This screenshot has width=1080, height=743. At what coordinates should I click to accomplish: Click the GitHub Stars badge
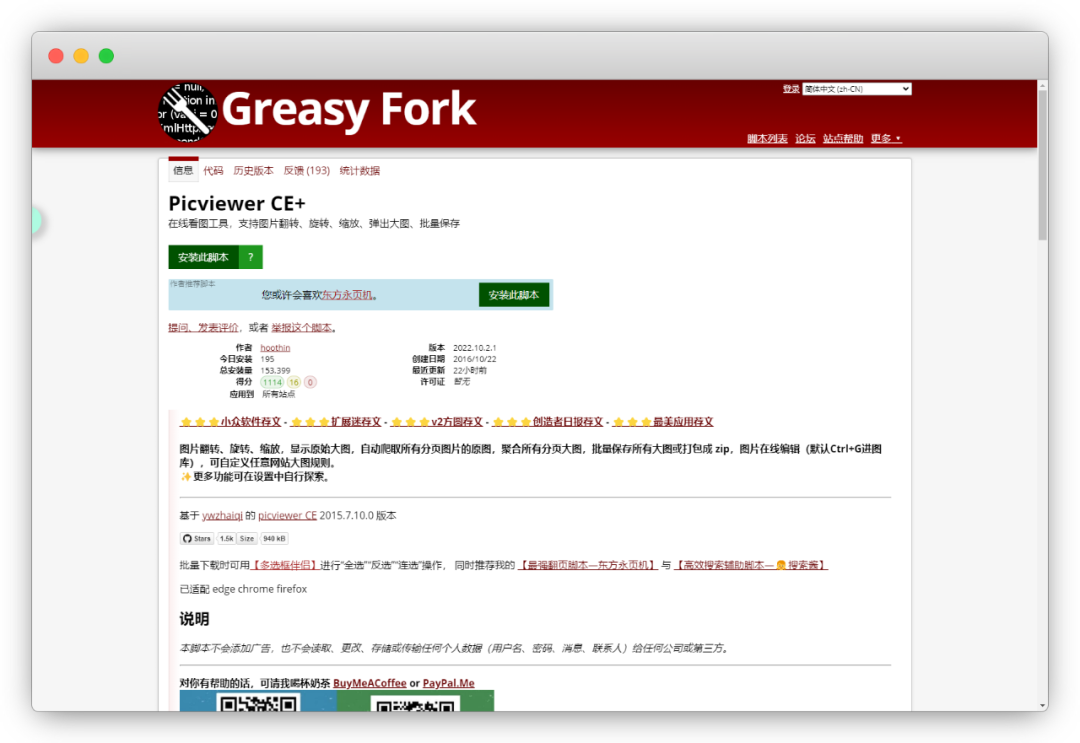coord(197,538)
